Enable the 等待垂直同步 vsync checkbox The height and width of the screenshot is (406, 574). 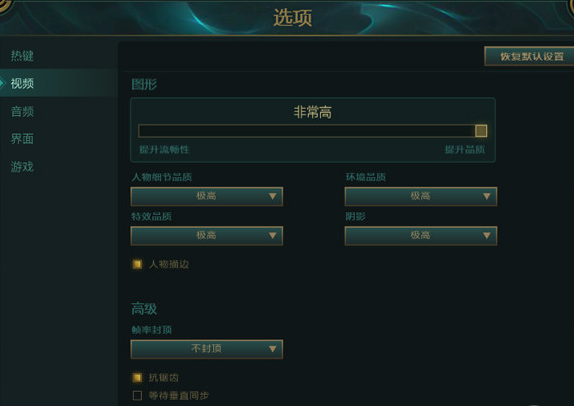coord(137,395)
